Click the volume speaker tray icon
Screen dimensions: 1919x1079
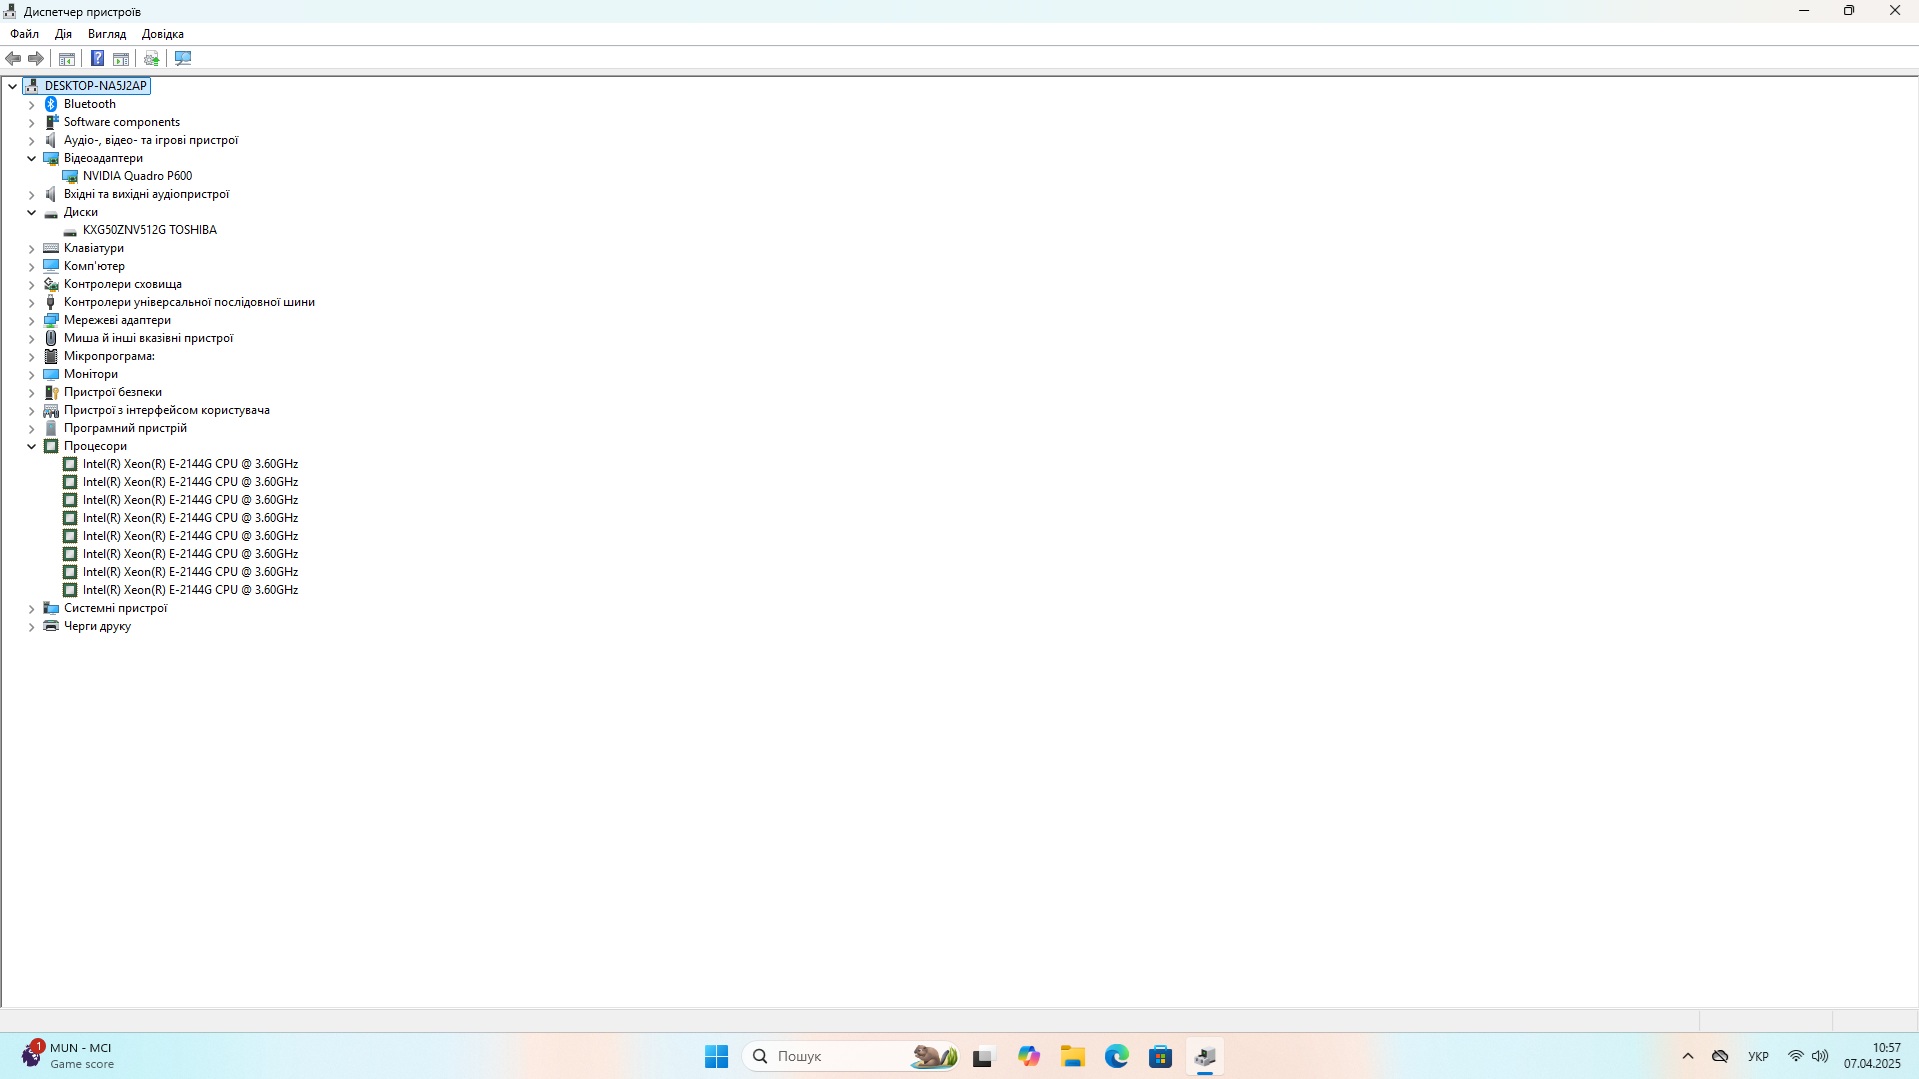tap(1820, 1056)
